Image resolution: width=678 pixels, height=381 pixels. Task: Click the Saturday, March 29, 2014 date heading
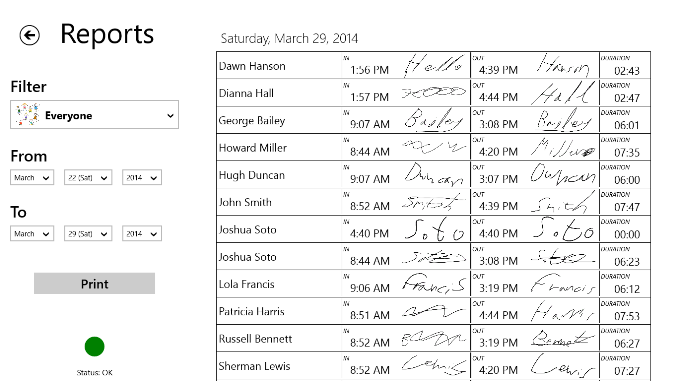(289, 38)
